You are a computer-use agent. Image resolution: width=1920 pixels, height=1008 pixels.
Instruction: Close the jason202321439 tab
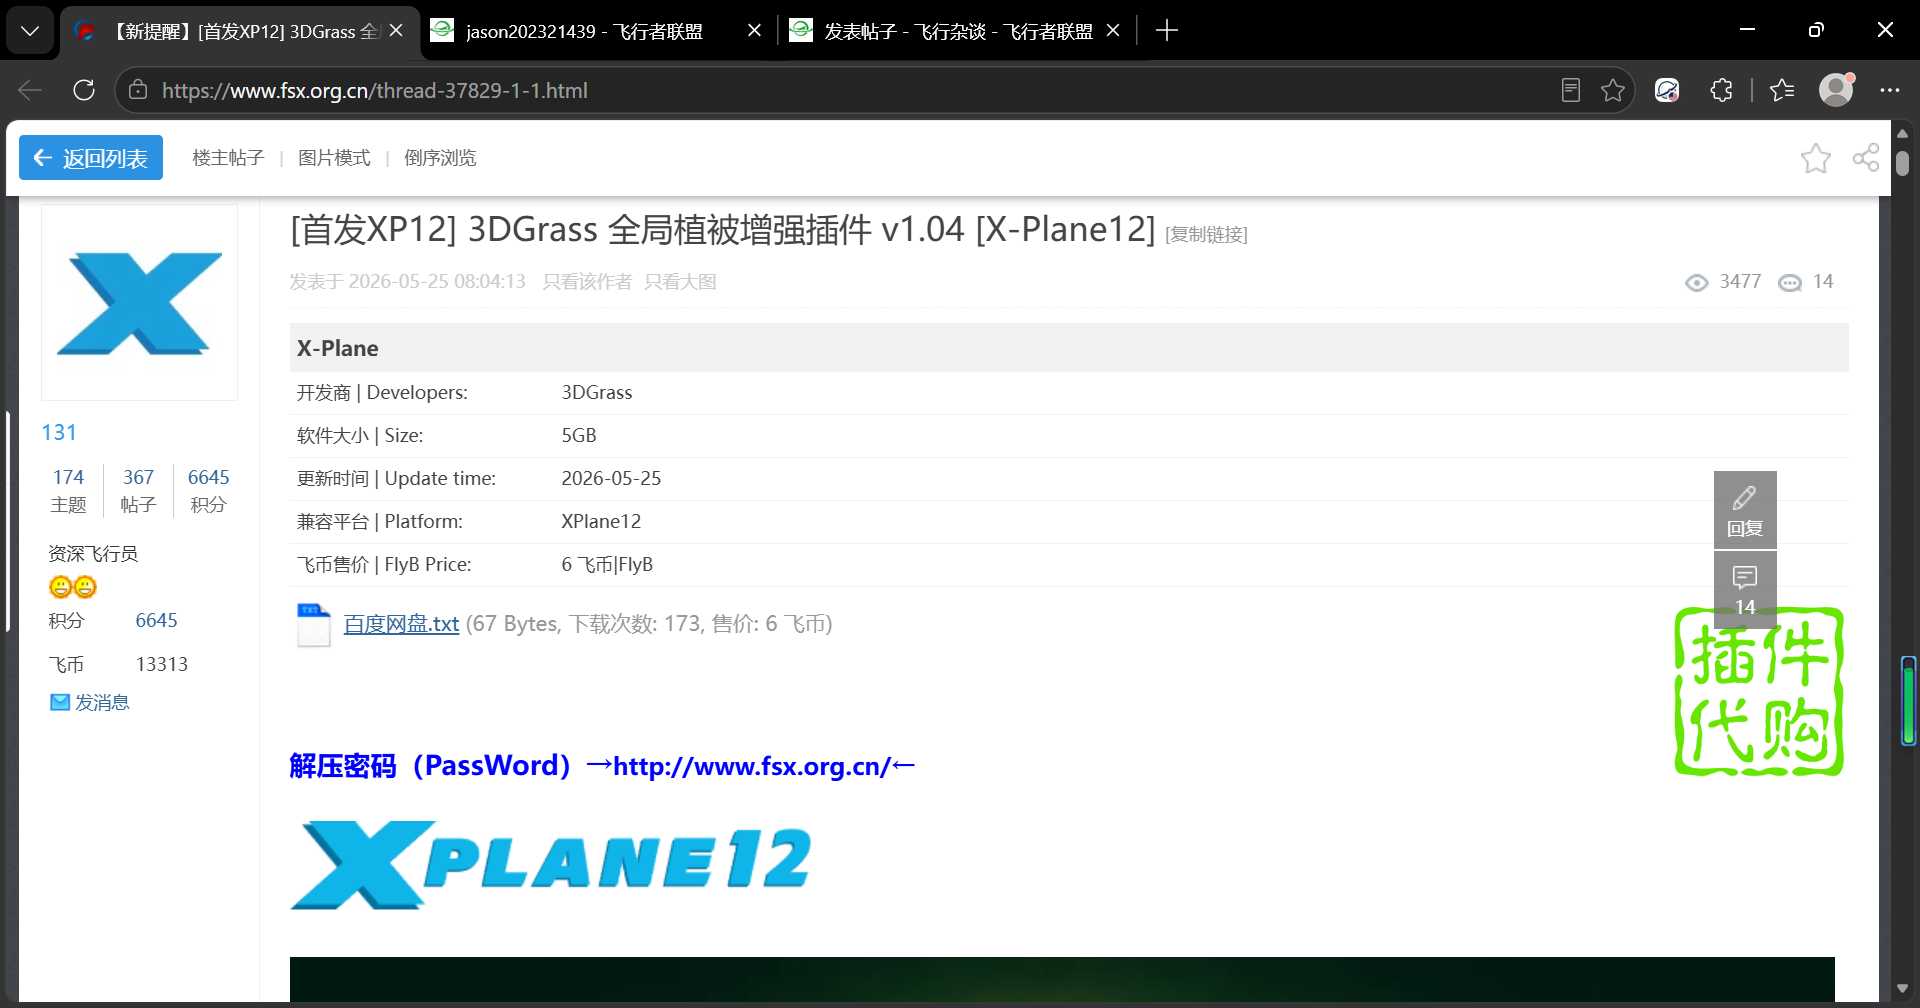(755, 31)
